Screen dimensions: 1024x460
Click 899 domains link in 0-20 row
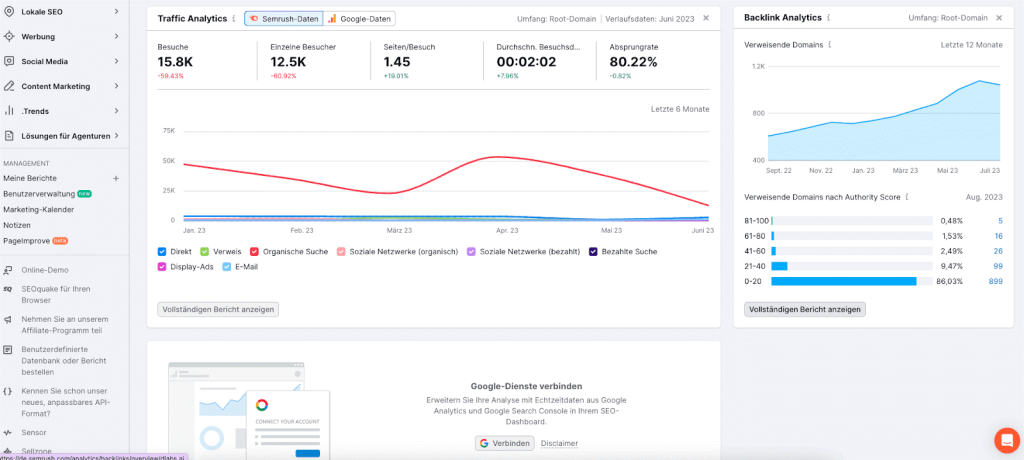coord(995,281)
